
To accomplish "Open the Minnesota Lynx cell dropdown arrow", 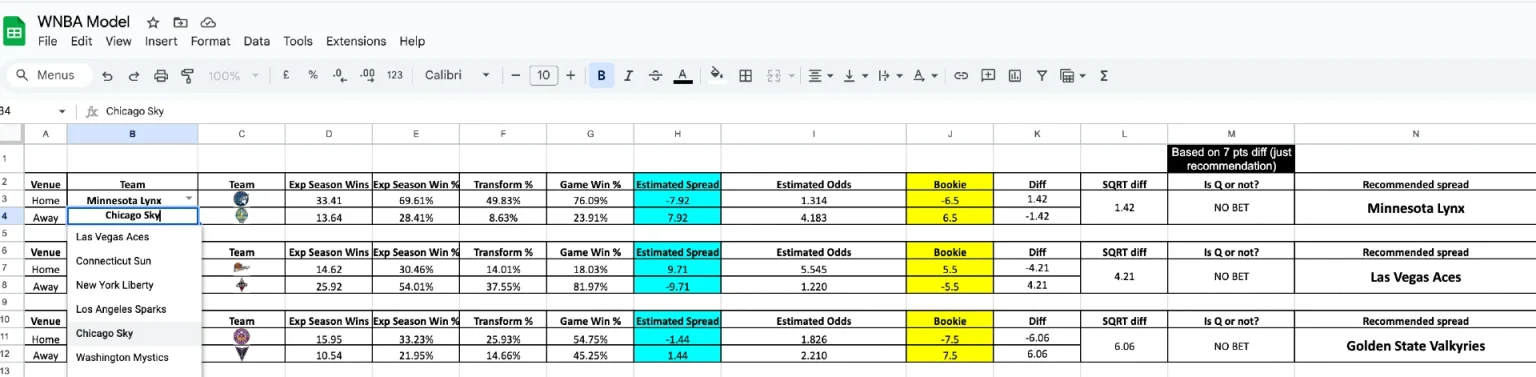I will [x=189, y=200].
